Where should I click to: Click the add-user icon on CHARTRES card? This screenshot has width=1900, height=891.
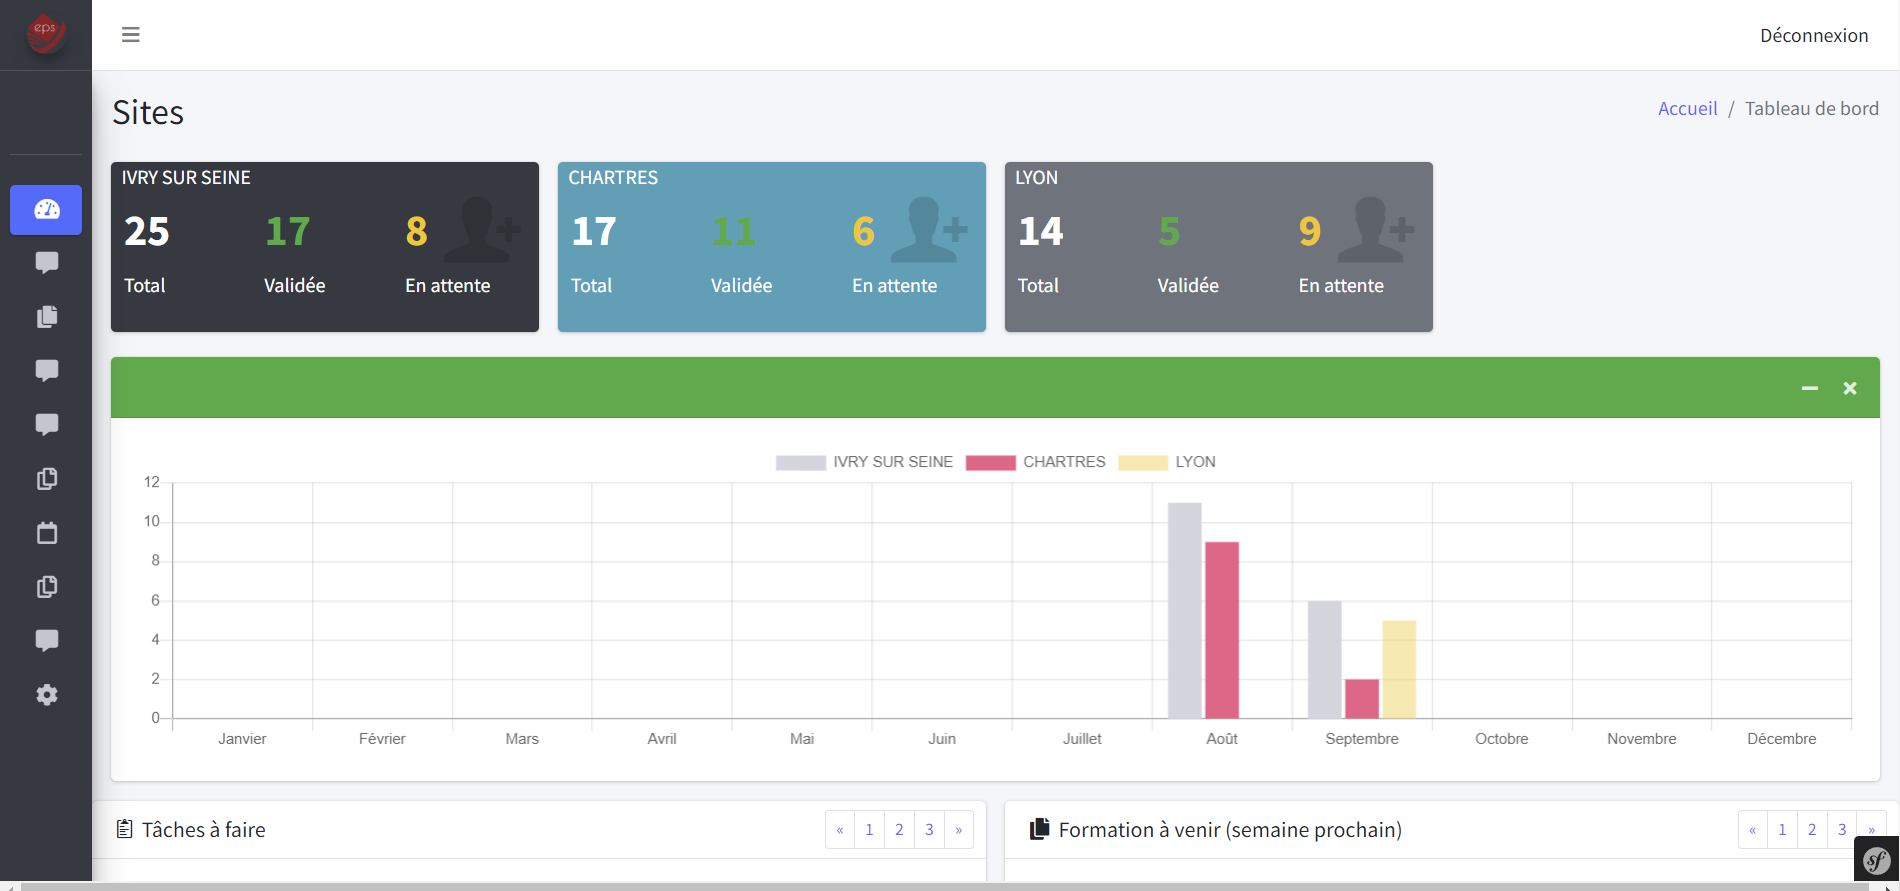click(x=929, y=230)
